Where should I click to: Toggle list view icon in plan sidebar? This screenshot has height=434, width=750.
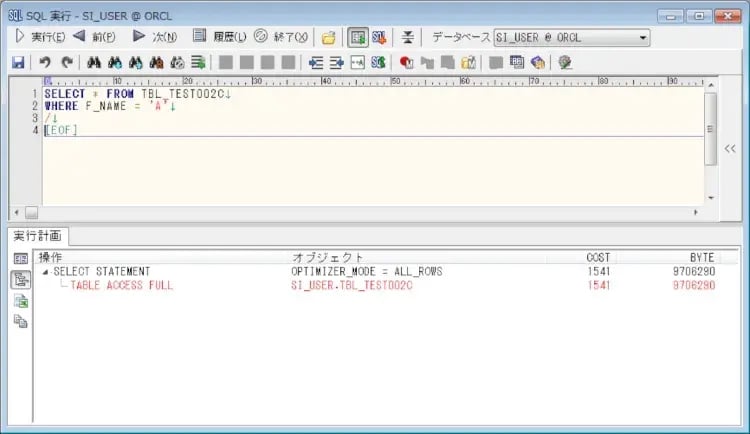pos(20,259)
